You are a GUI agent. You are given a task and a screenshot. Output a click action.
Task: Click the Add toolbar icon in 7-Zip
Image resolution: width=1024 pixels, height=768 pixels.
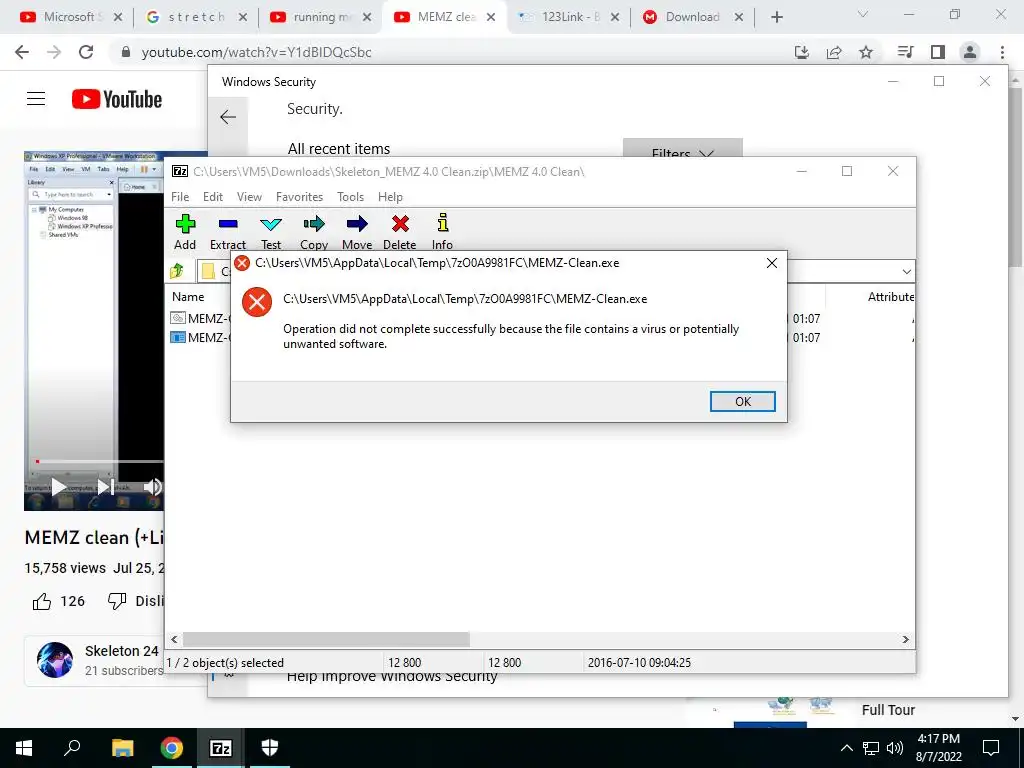(x=185, y=232)
